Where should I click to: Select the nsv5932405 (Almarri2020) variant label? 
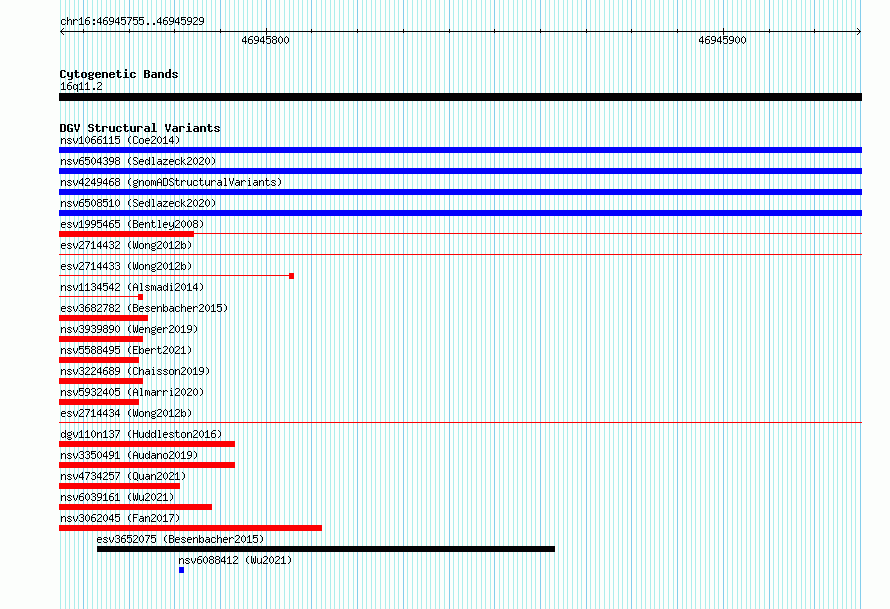point(132,392)
